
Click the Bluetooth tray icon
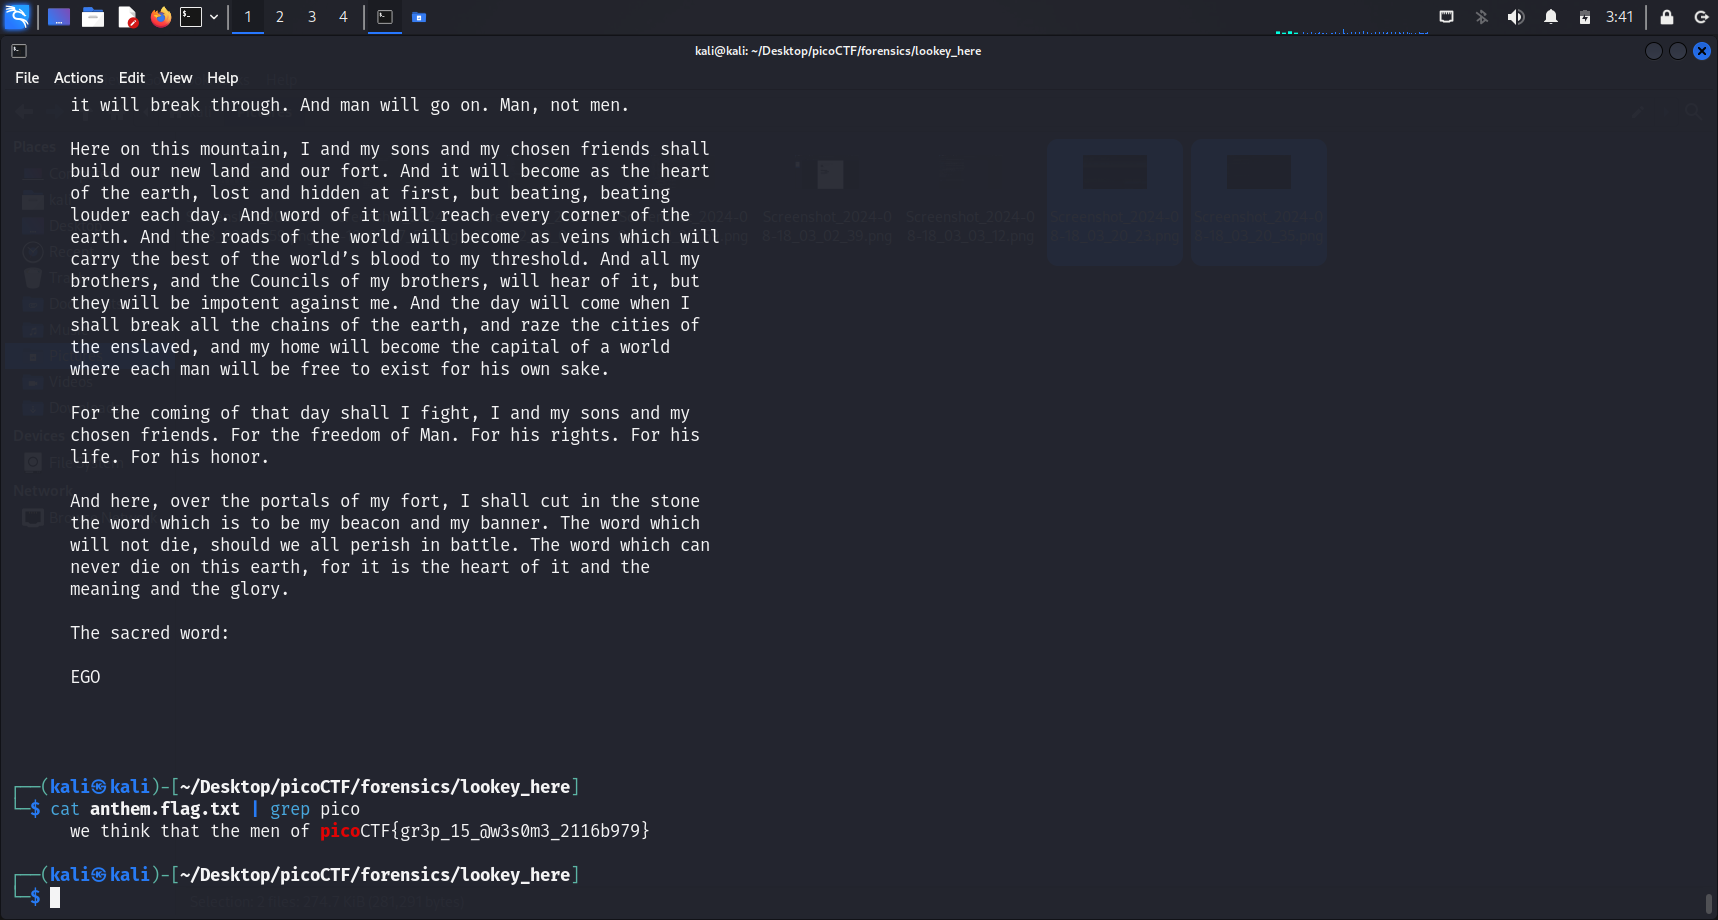pyautogui.click(x=1482, y=17)
